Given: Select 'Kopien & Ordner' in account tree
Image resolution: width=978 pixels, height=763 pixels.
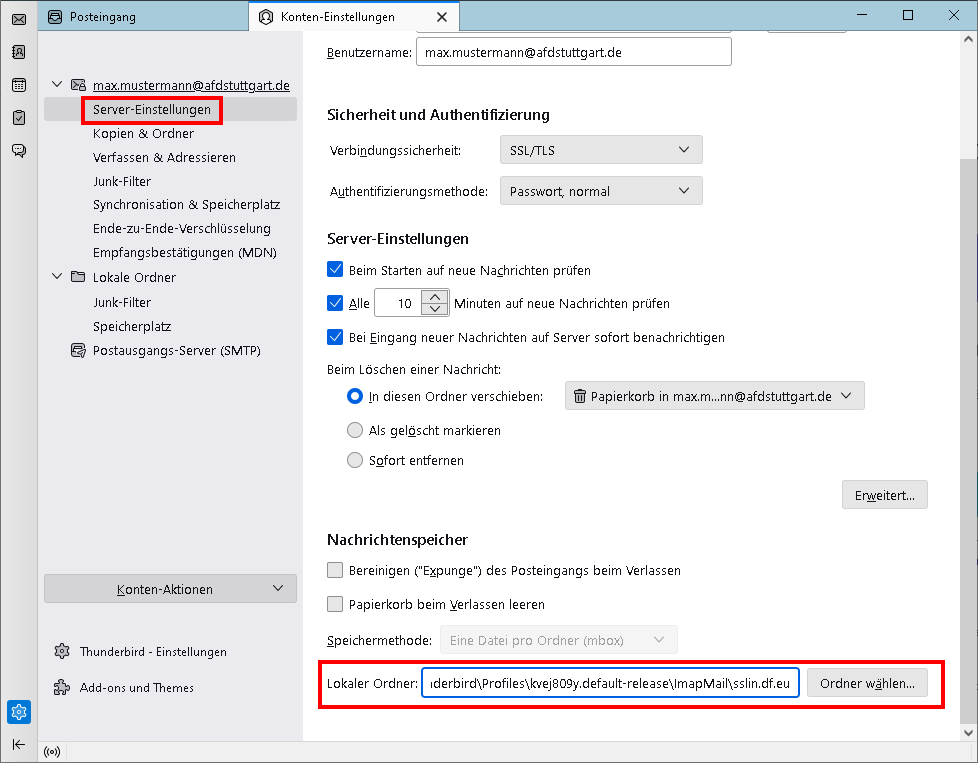Looking at the screenshot, I should [143, 133].
